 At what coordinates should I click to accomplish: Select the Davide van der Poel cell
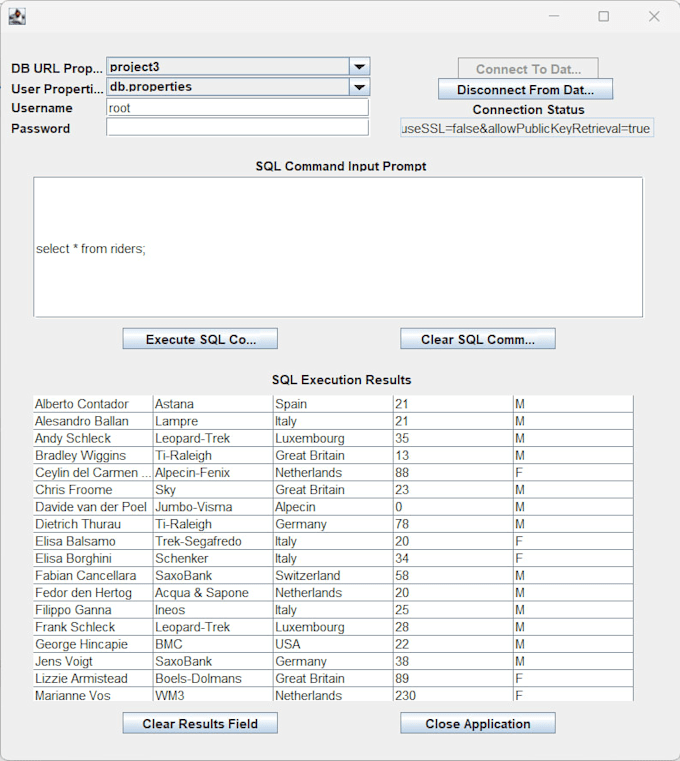[x=93, y=507]
